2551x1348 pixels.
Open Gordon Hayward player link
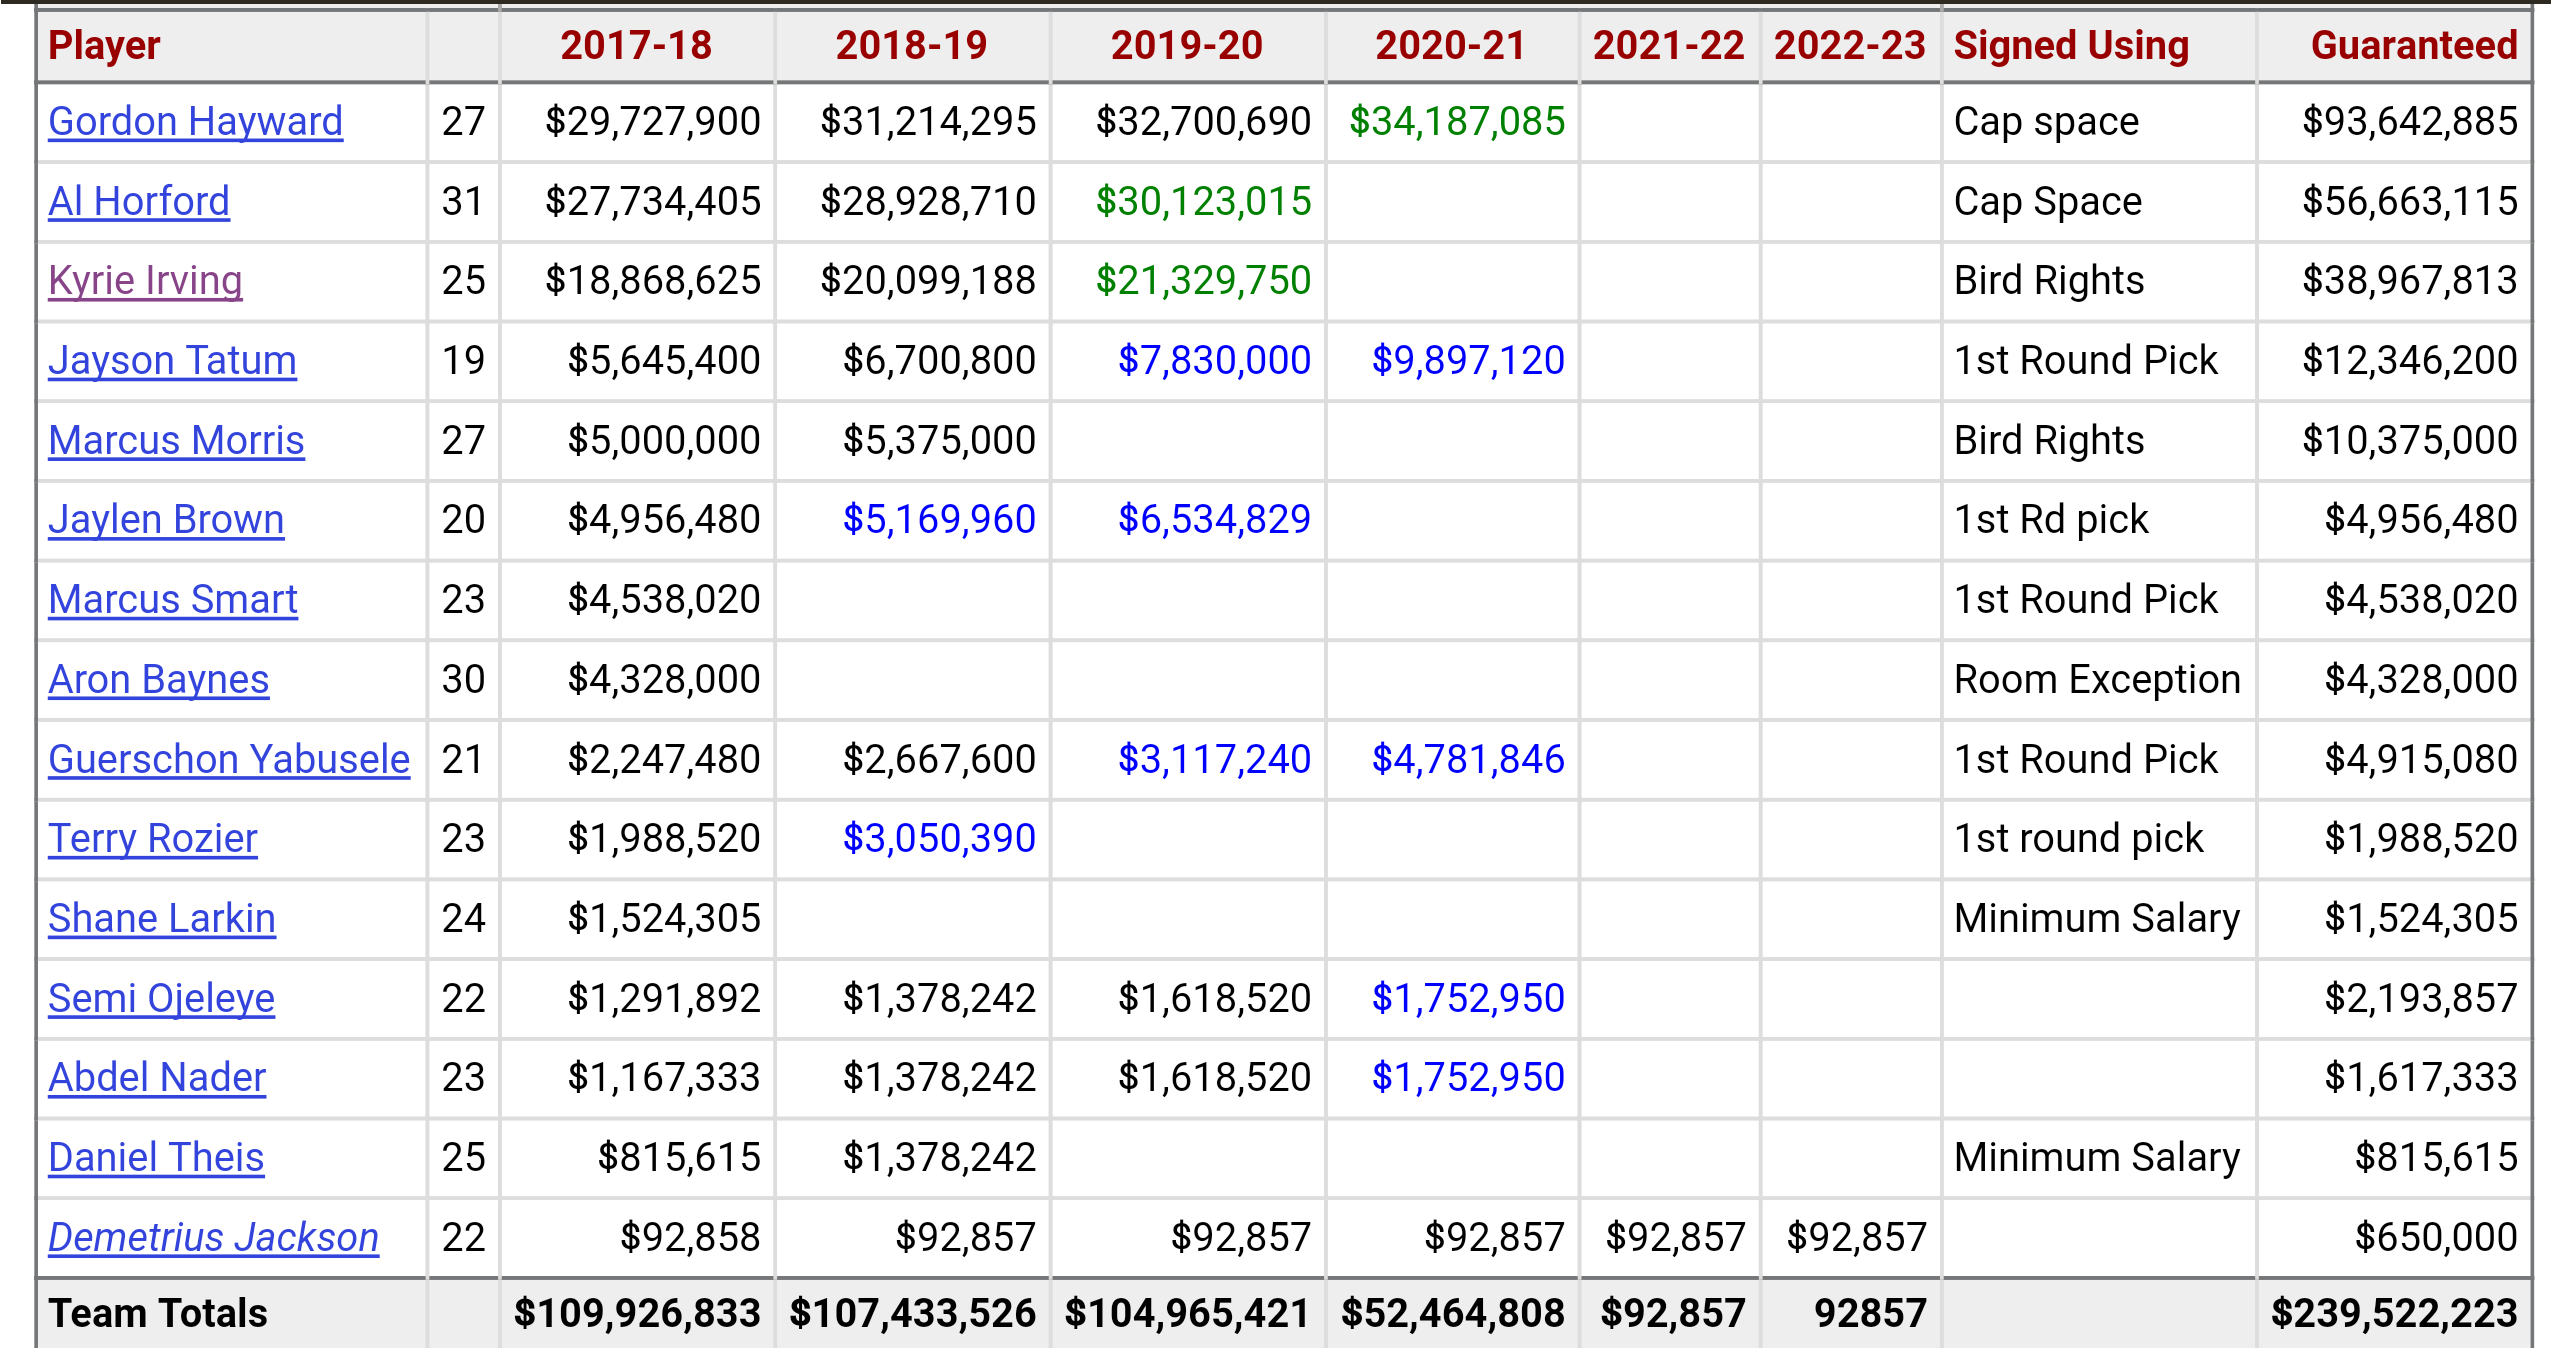tap(195, 122)
